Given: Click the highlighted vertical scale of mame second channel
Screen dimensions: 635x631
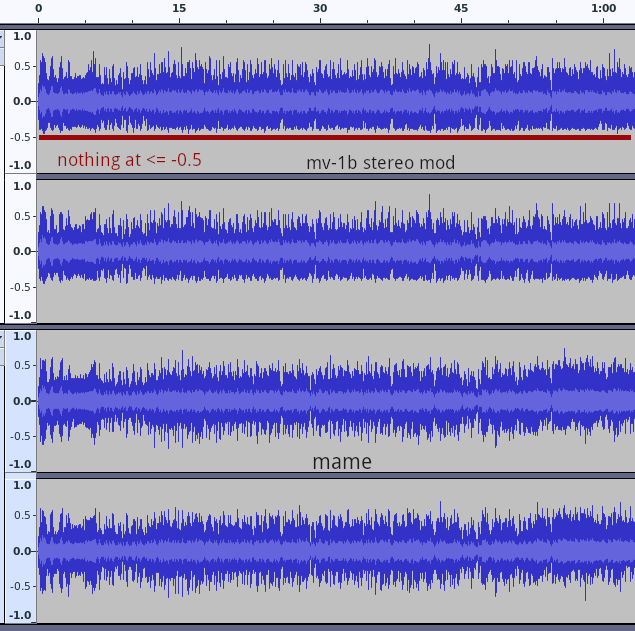Looking at the screenshot, I should 21,550.
